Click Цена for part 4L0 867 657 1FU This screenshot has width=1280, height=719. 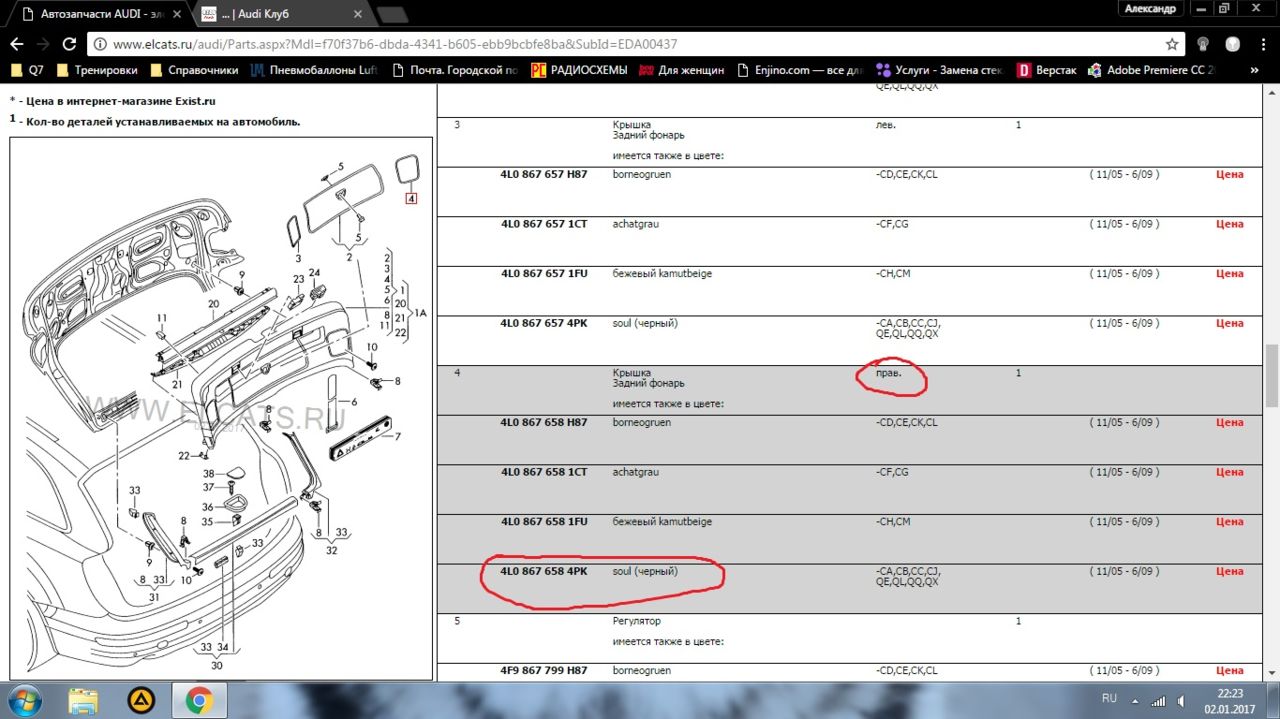pos(1229,274)
